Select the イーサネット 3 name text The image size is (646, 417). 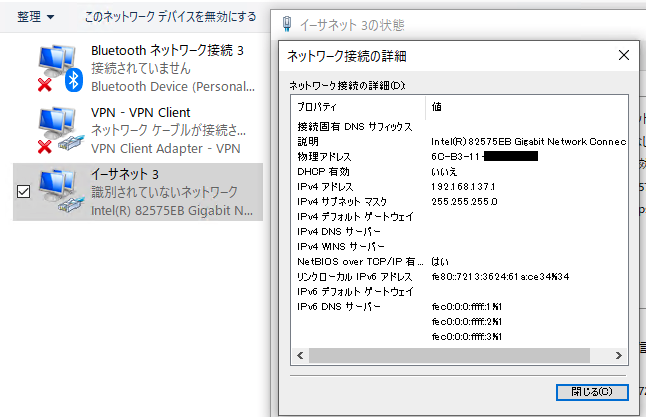click(x=125, y=174)
